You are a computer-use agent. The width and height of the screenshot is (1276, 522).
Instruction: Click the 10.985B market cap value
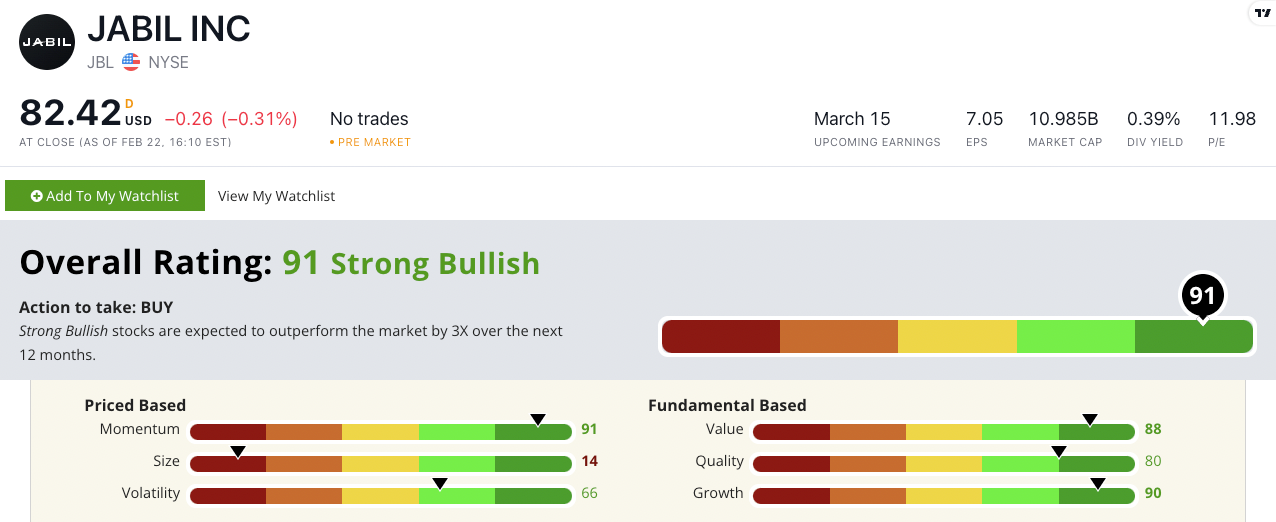(1064, 119)
